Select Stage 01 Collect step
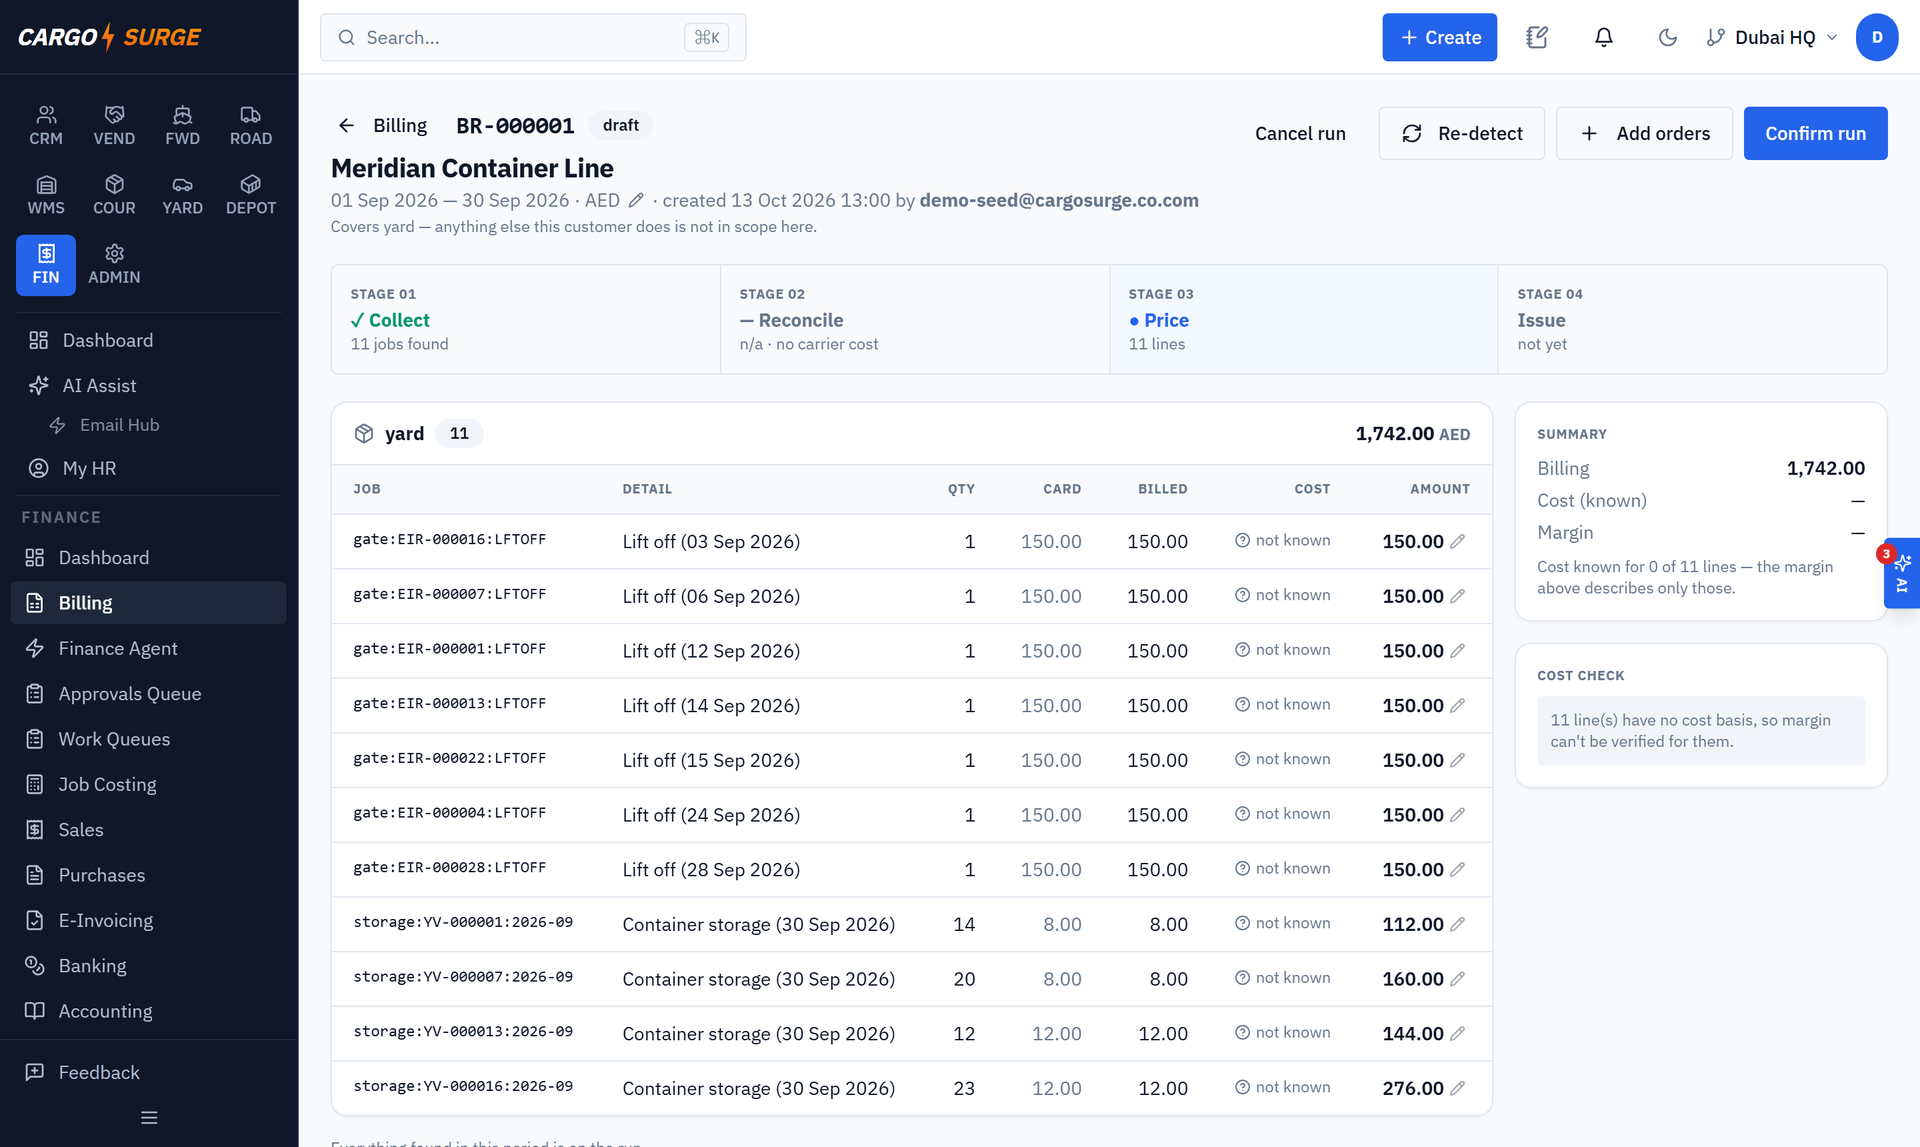This screenshot has width=1920, height=1147. 526,320
